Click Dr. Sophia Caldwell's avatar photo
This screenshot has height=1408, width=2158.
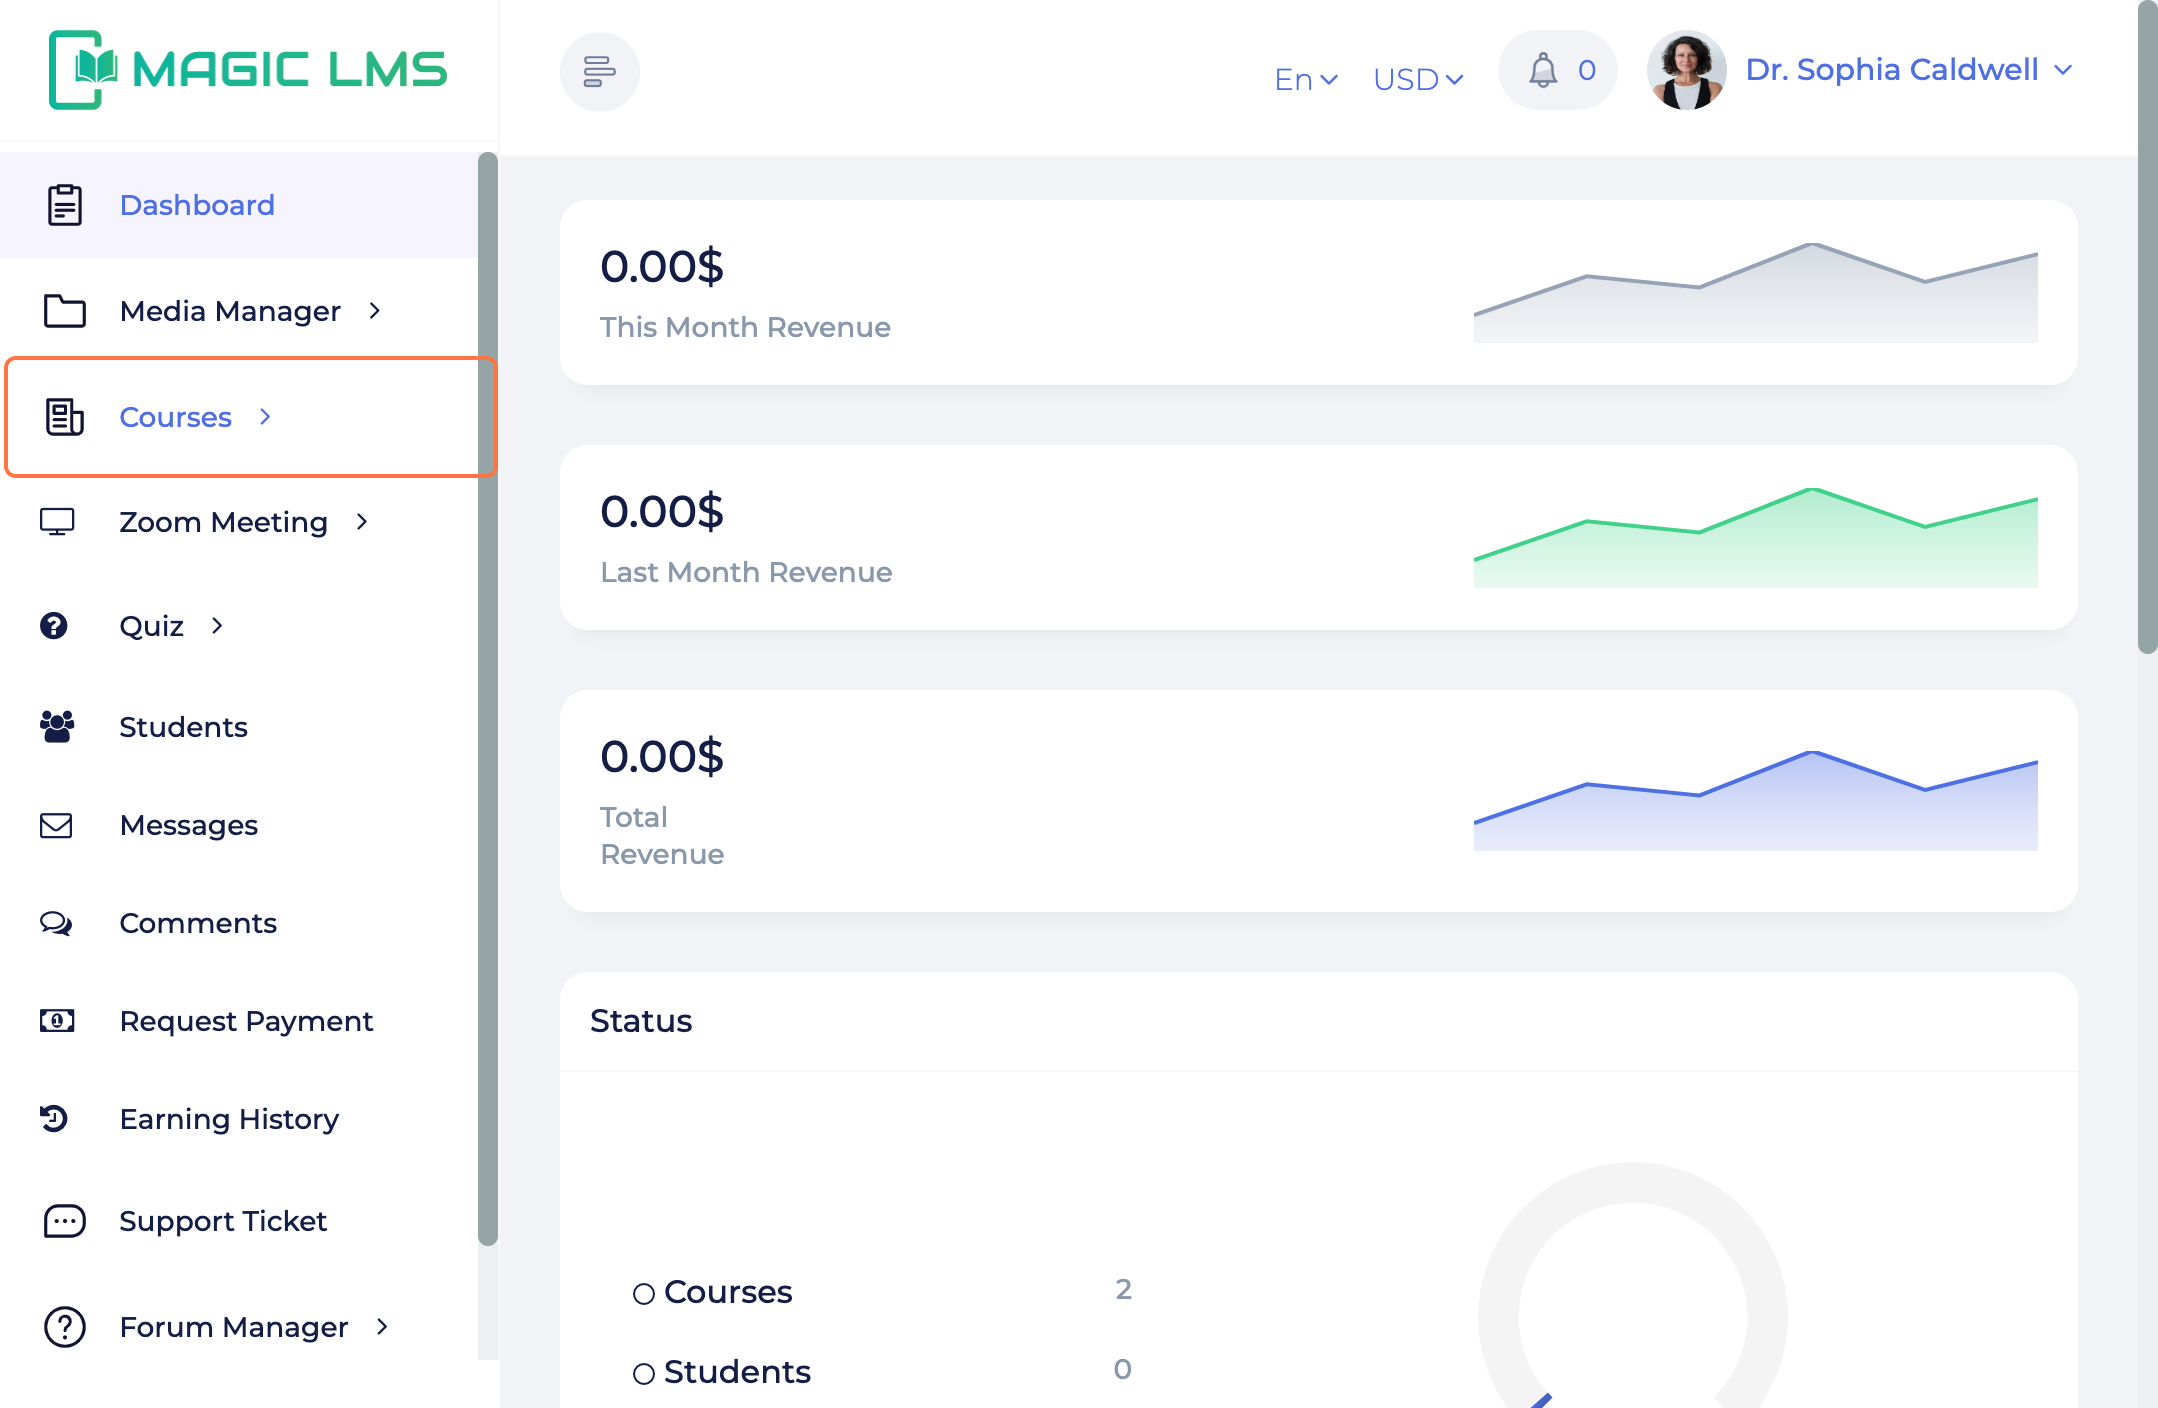click(1686, 70)
